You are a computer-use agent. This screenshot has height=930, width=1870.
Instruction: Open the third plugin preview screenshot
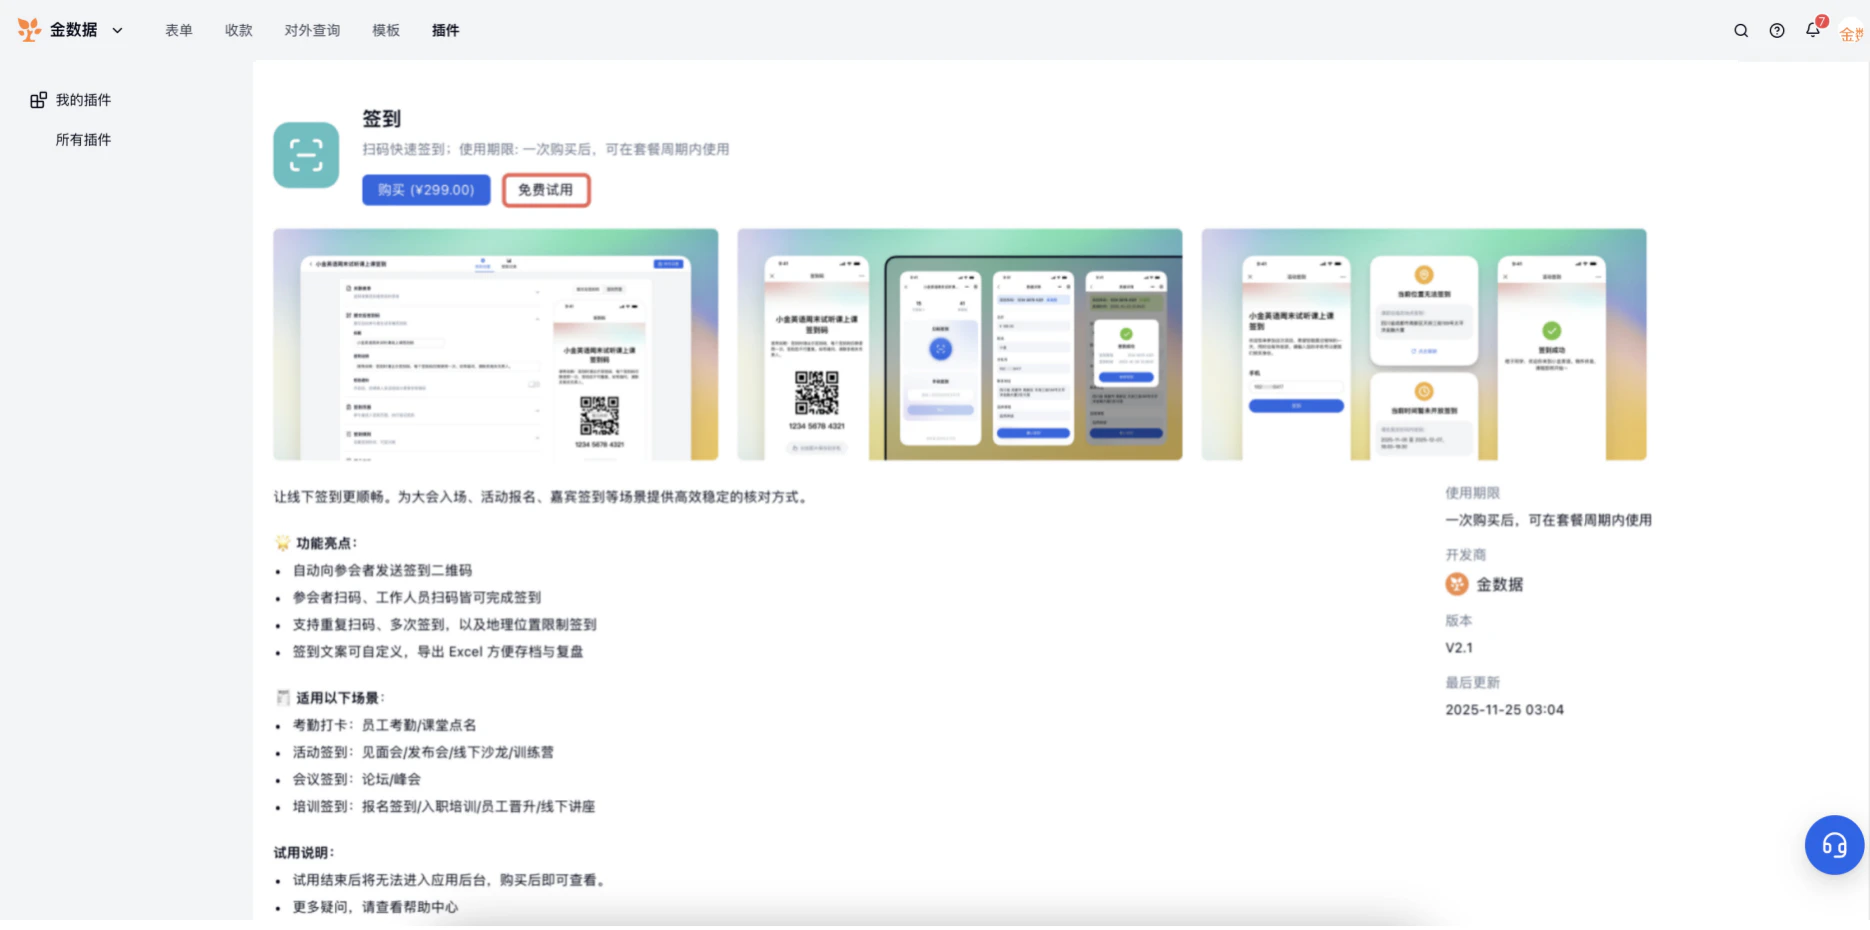click(1424, 344)
